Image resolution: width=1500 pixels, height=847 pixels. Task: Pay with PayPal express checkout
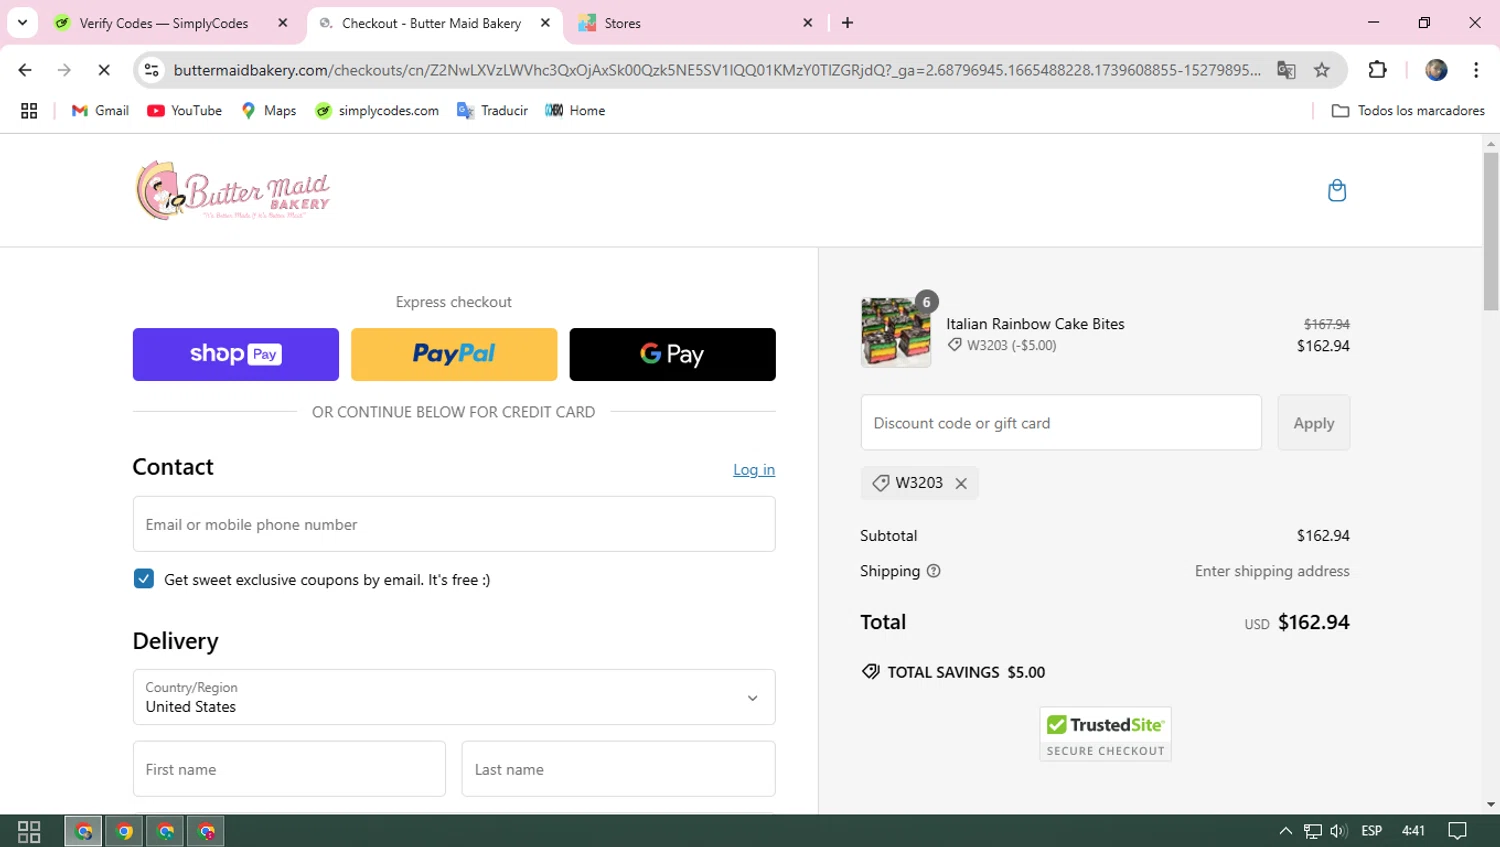pyautogui.click(x=454, y=354)
